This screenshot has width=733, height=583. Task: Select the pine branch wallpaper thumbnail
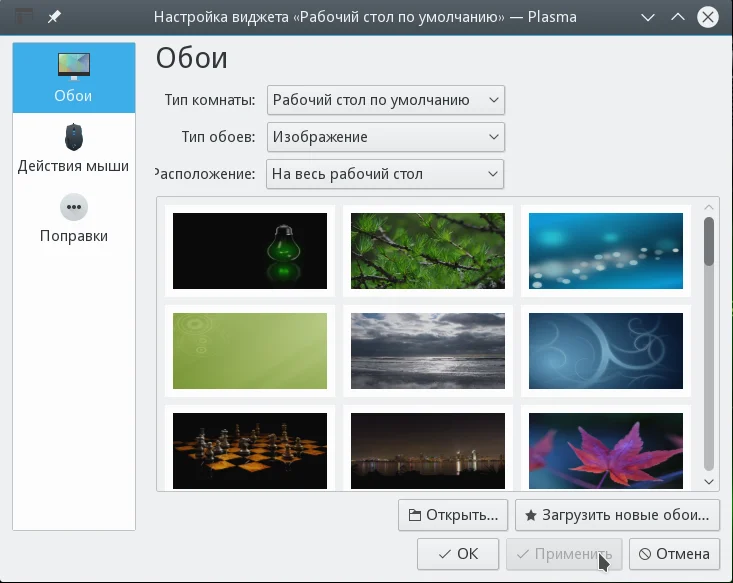point(428,251)
